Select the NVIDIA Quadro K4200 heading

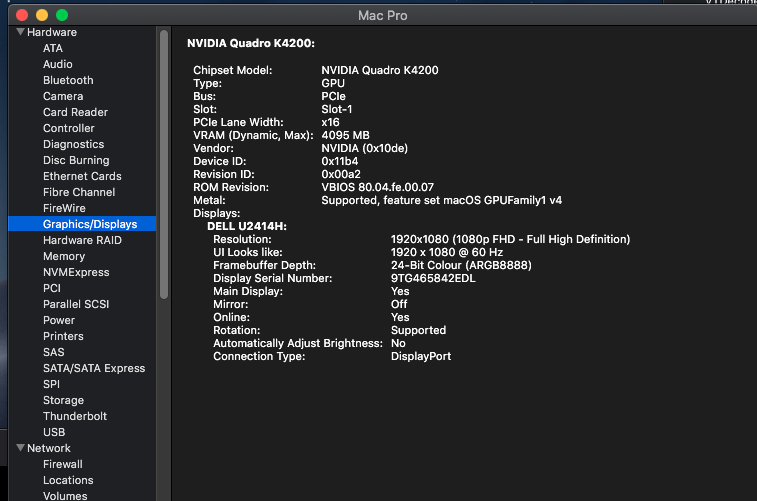(251, 43)
